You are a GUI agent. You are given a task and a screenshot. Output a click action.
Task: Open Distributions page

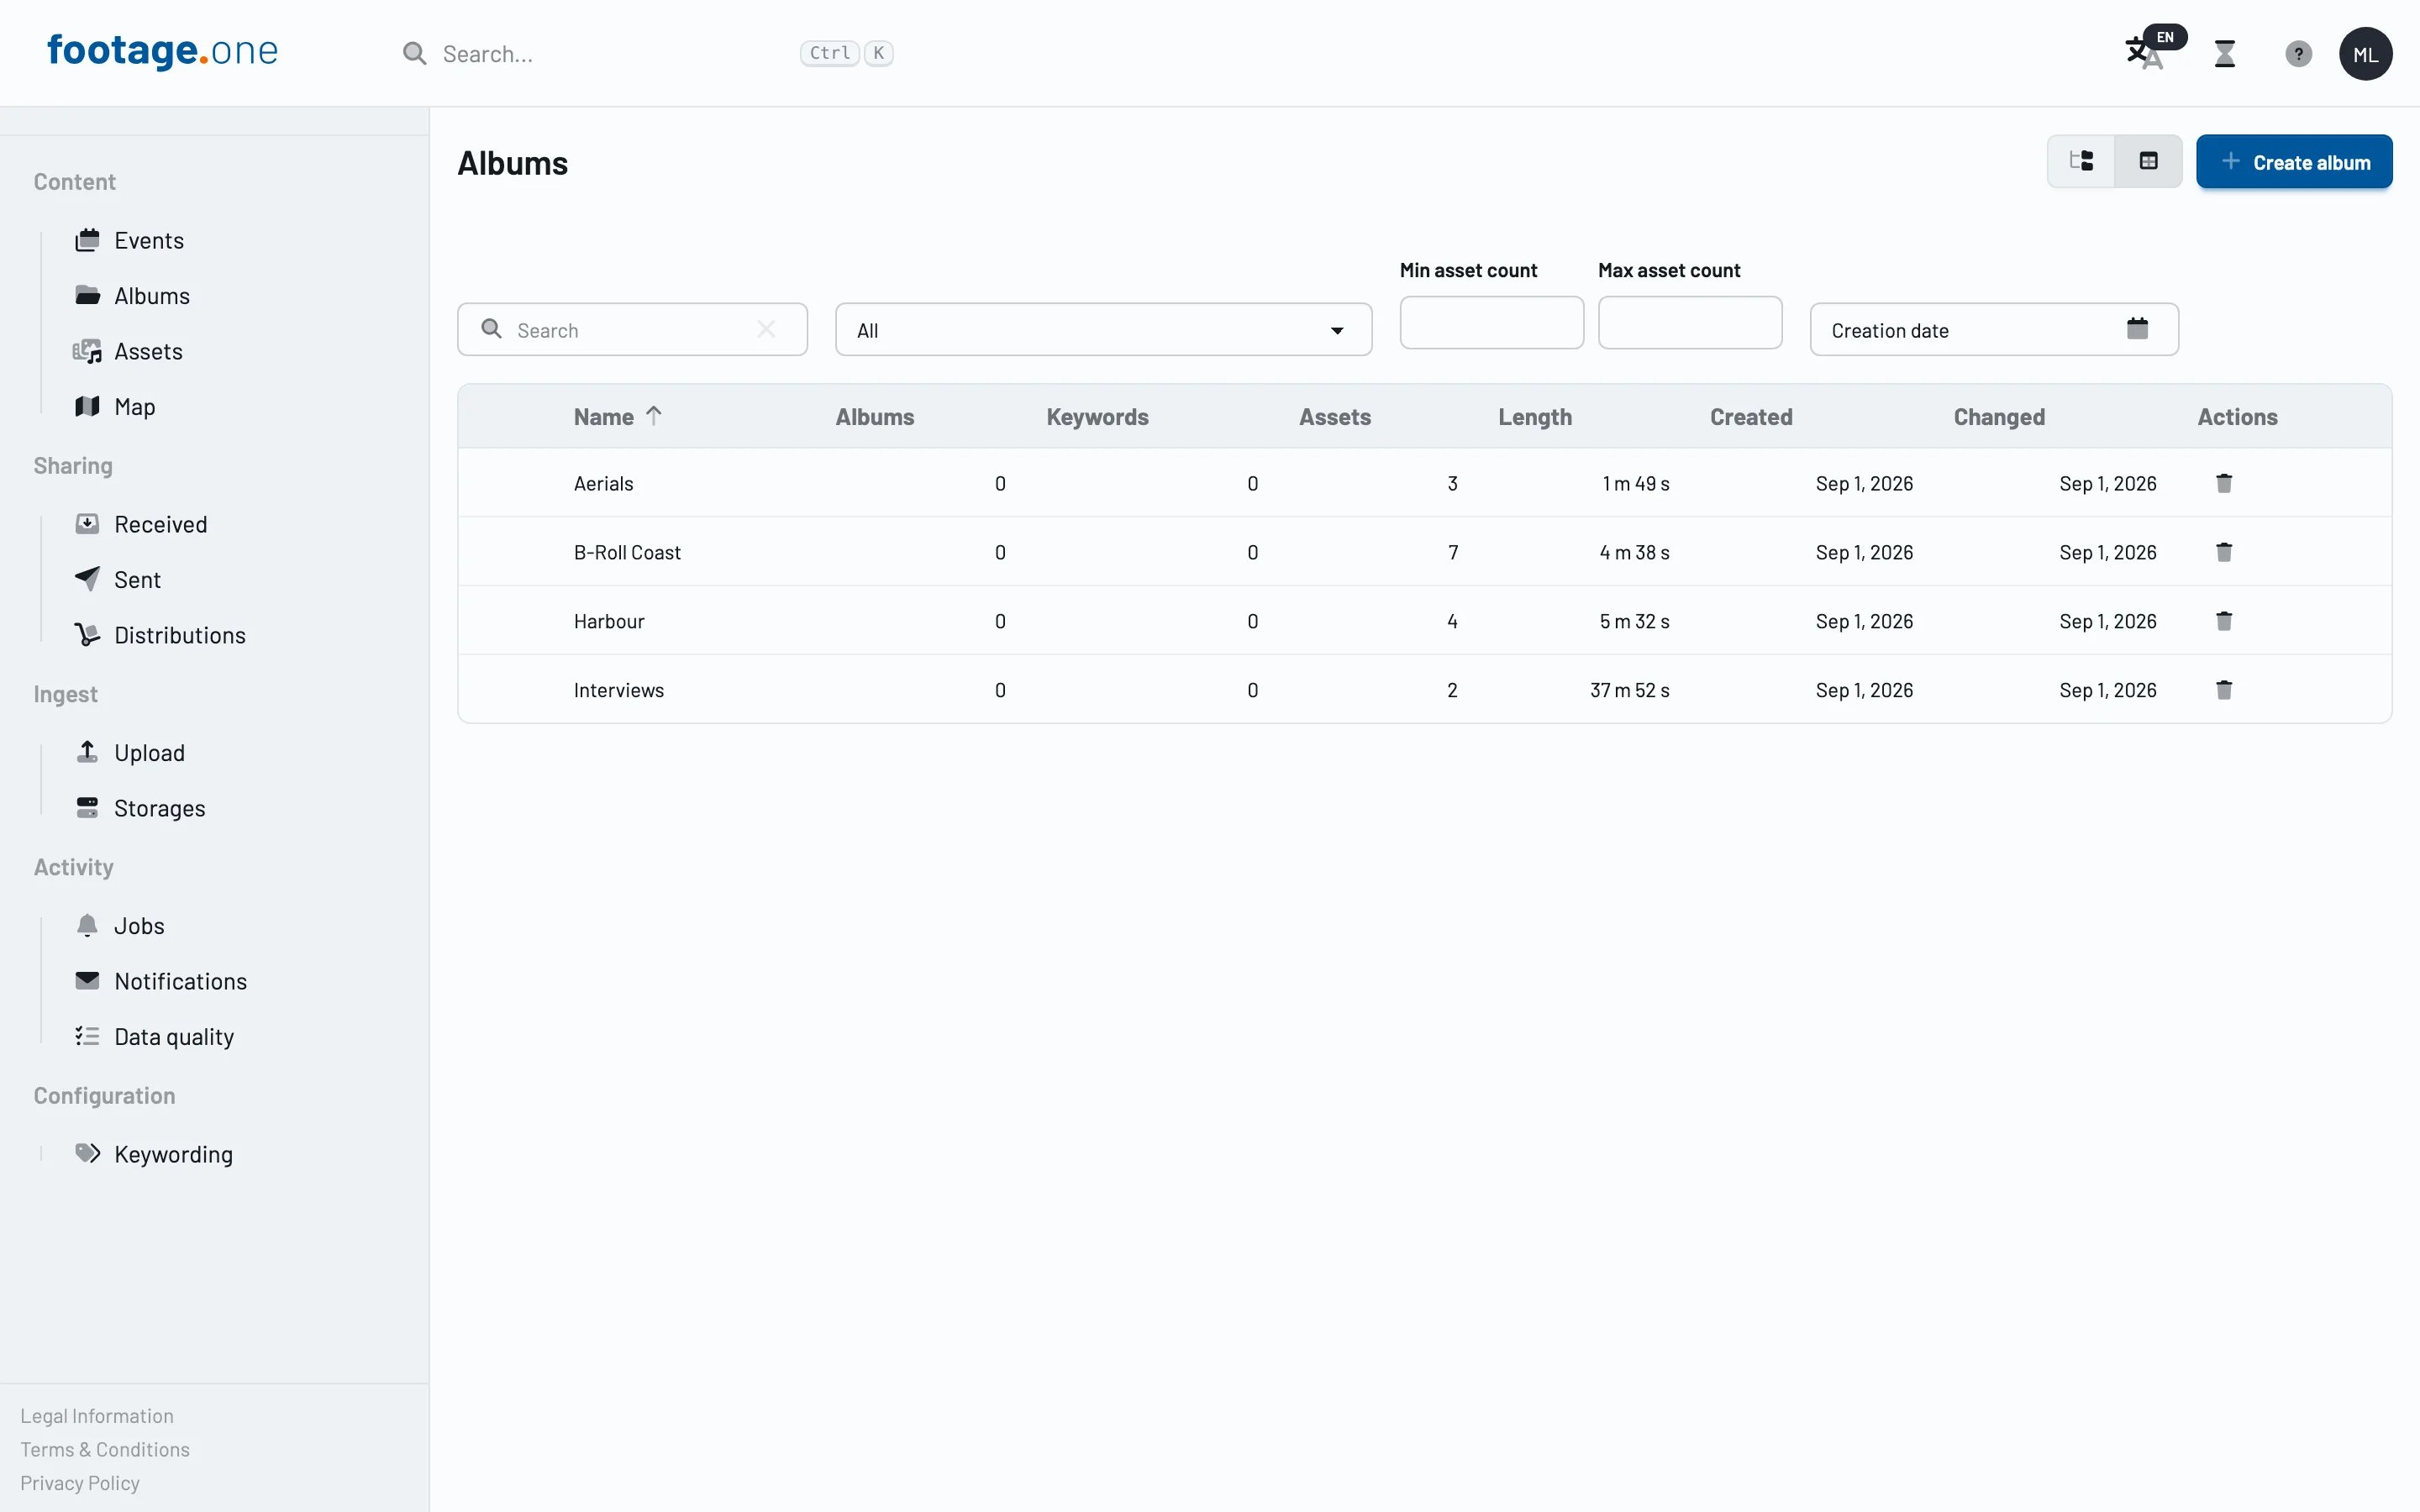click(x=179, y=635)
